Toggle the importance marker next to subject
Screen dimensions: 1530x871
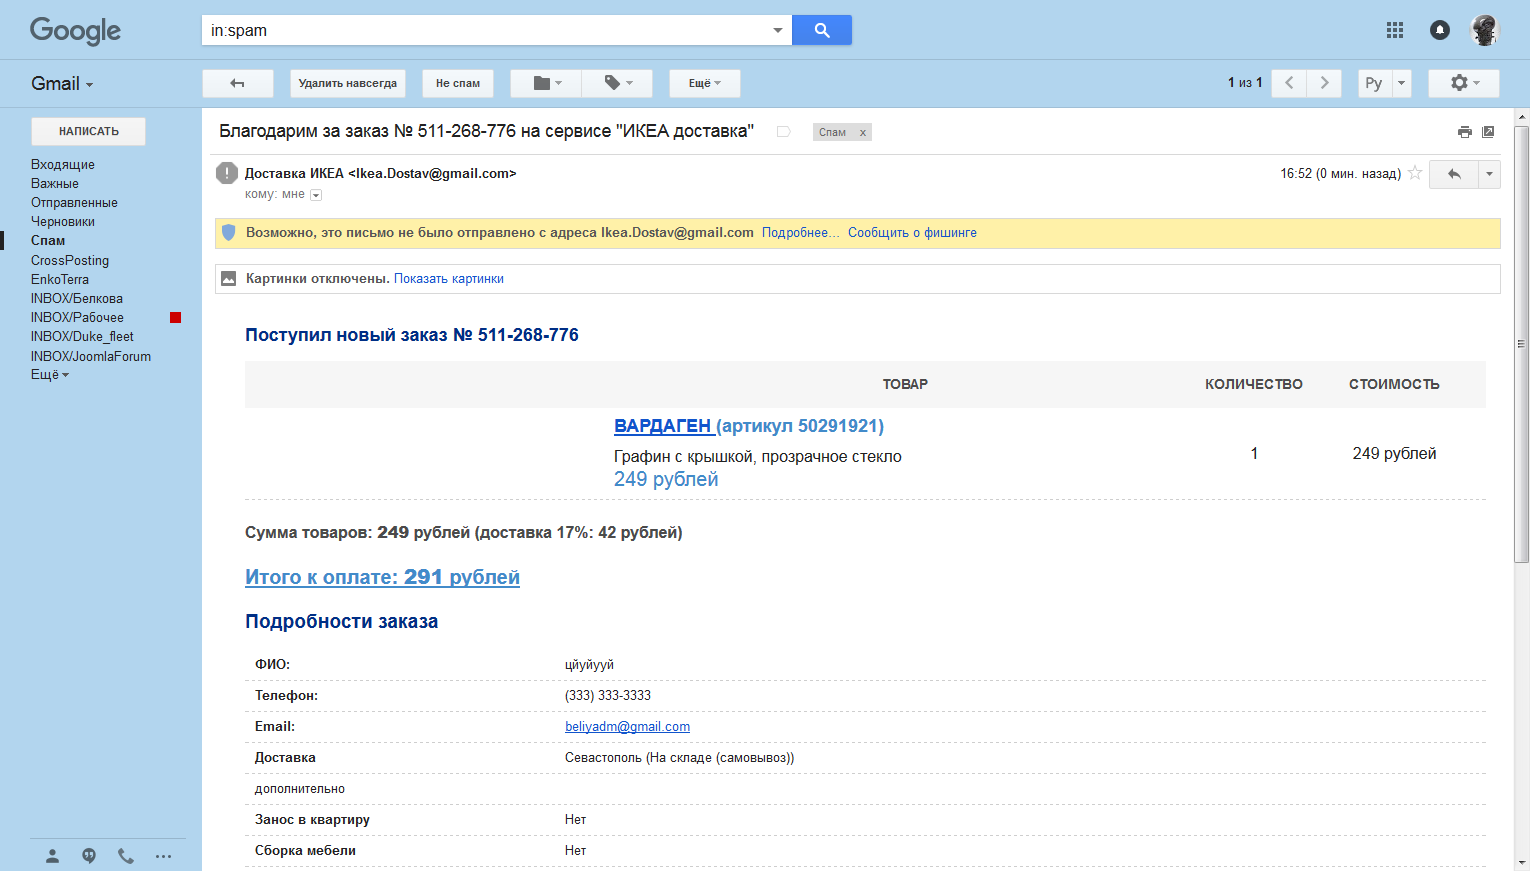tap(784, 132)
